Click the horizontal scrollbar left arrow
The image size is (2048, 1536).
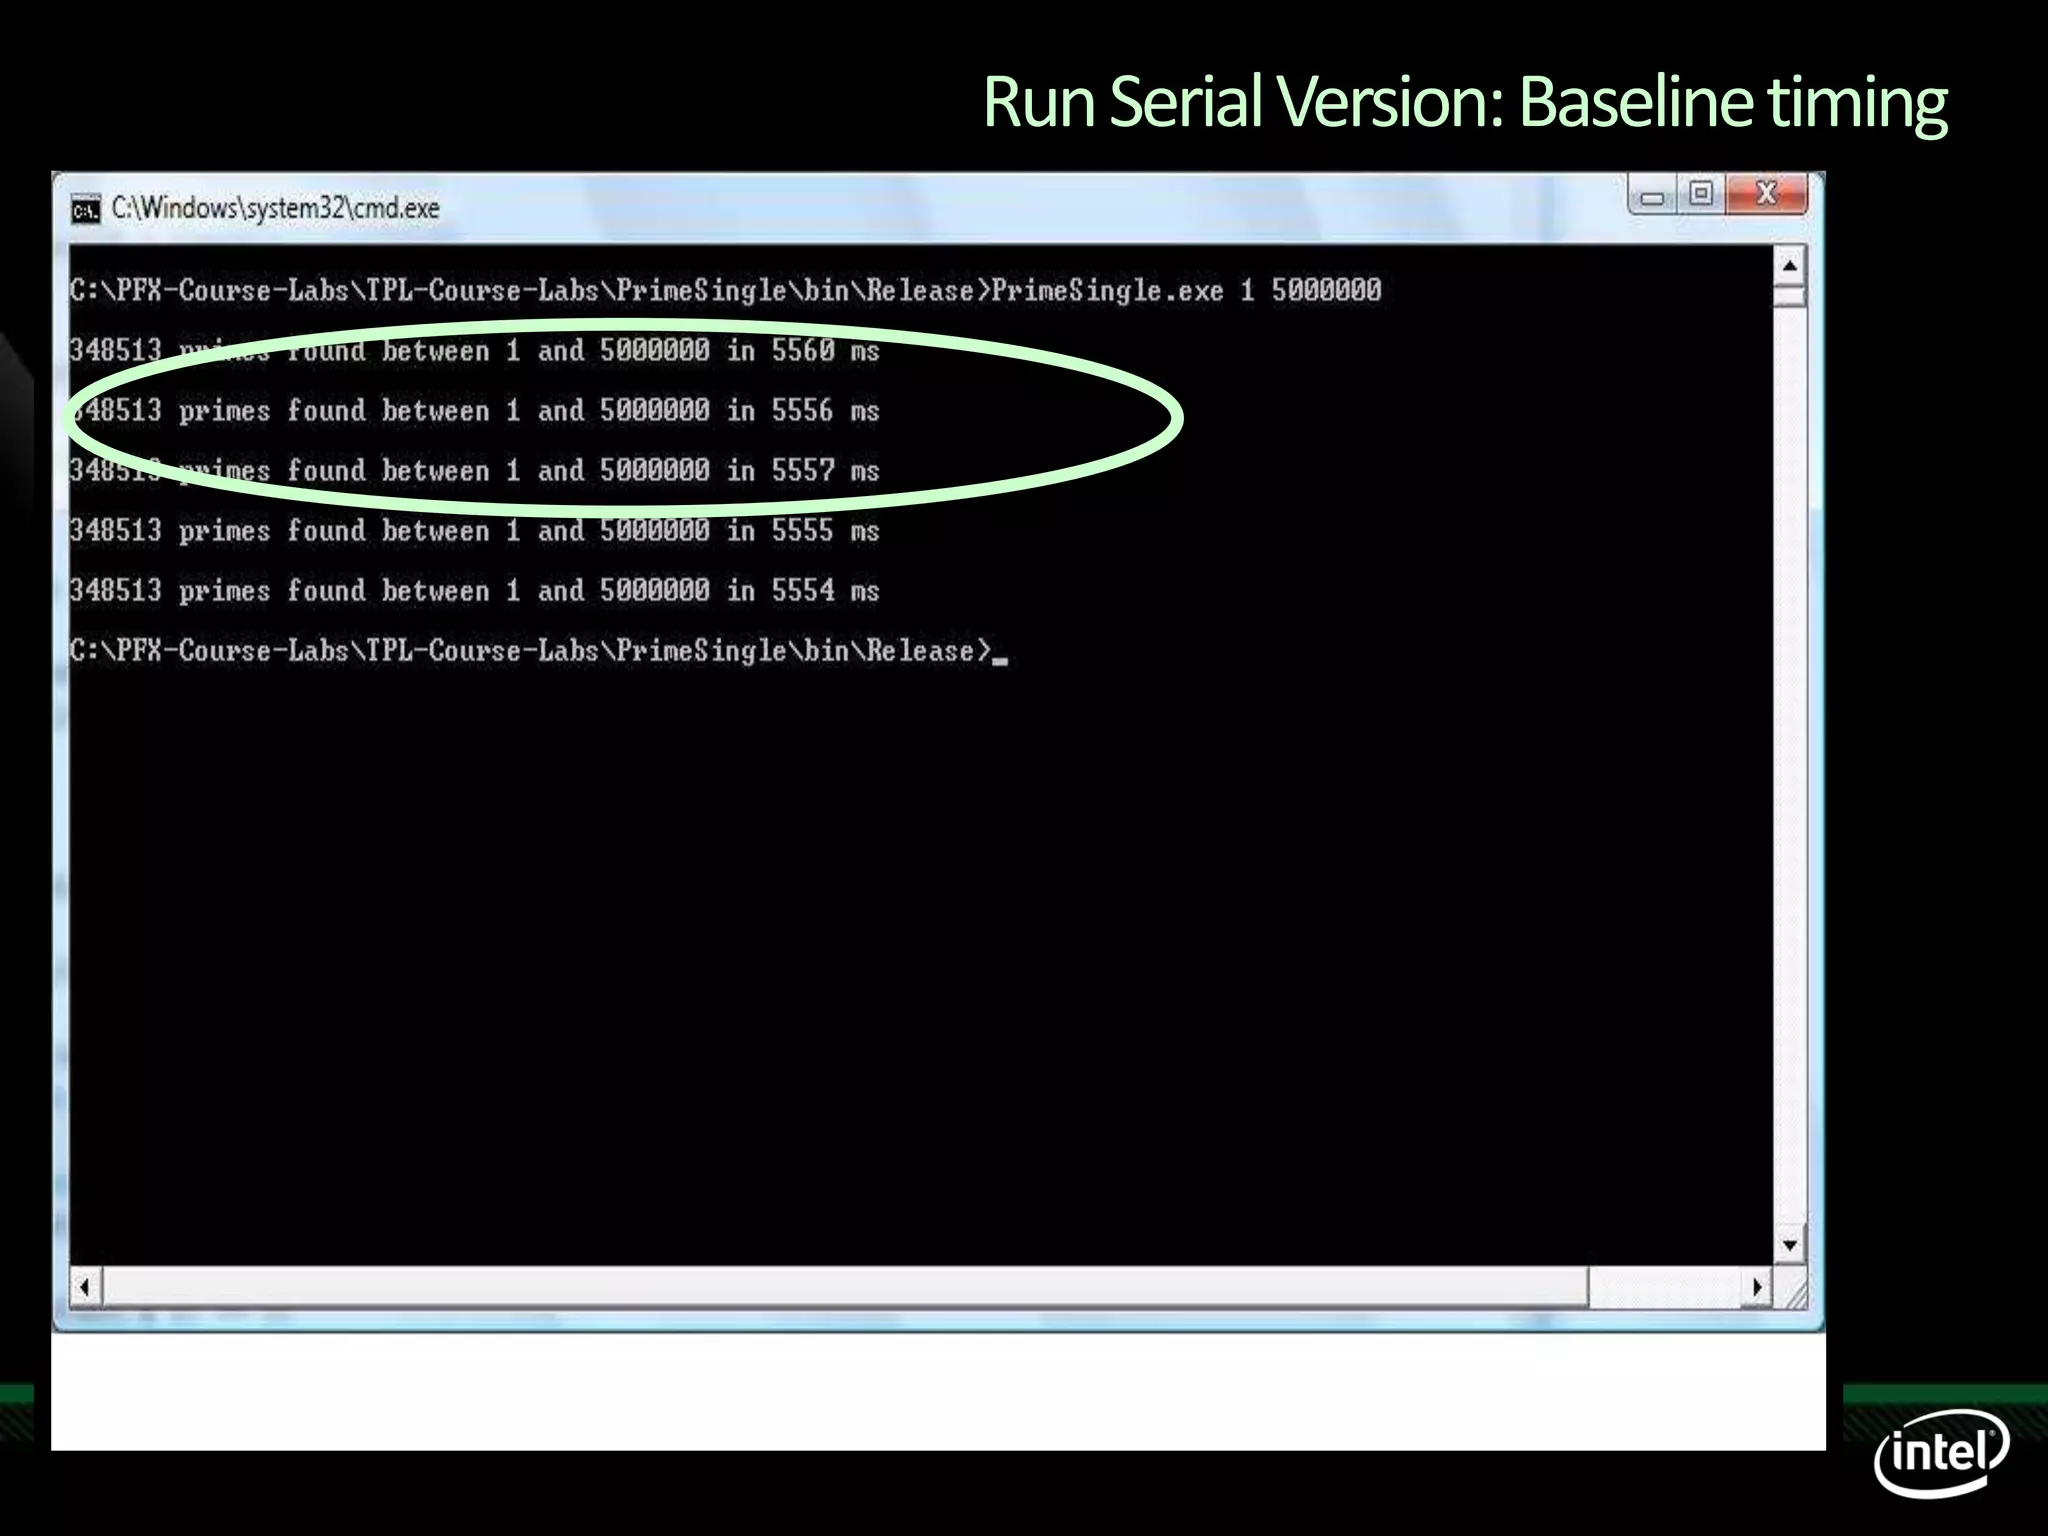86,1287
